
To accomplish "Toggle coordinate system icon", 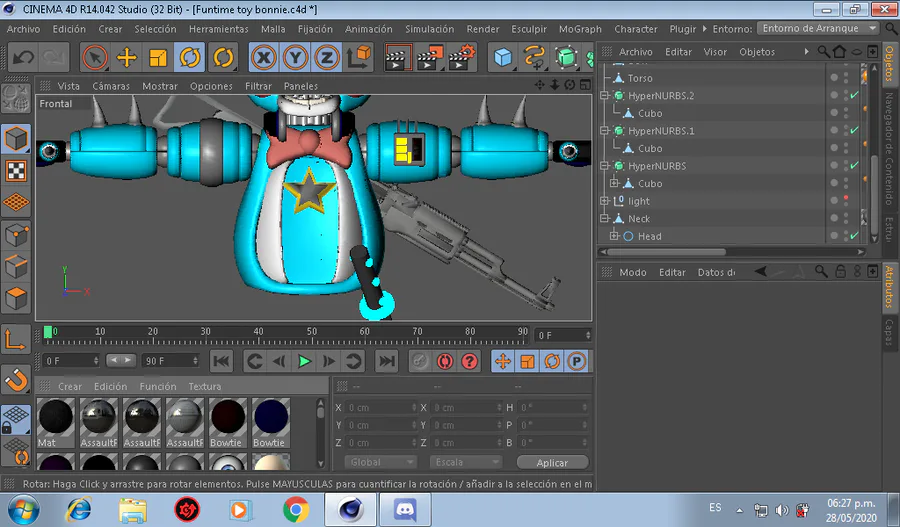I will click(x=359, y=57).
